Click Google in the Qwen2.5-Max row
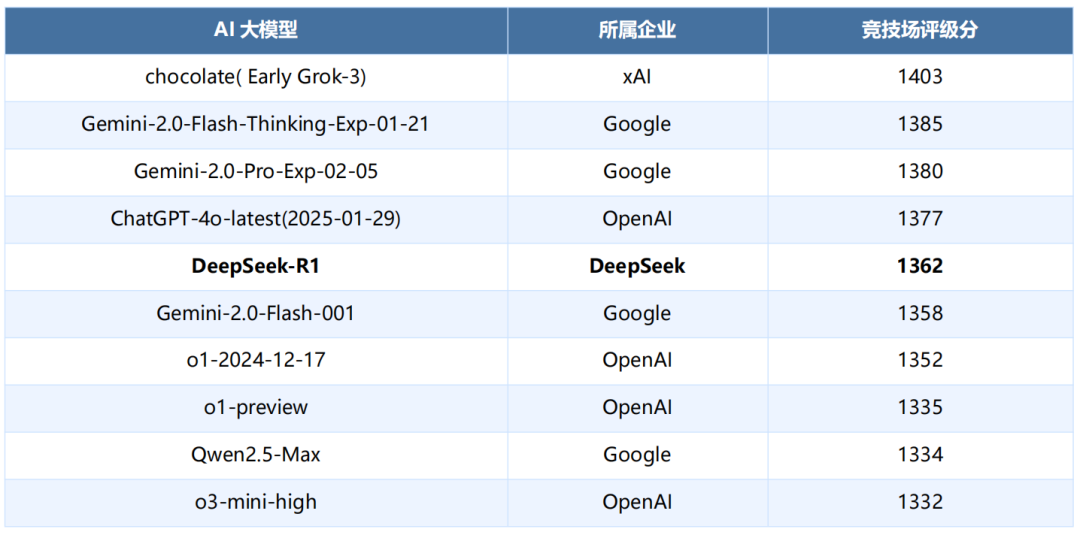The height and width of the screenshot is (535, 1080). click(638, 455)
